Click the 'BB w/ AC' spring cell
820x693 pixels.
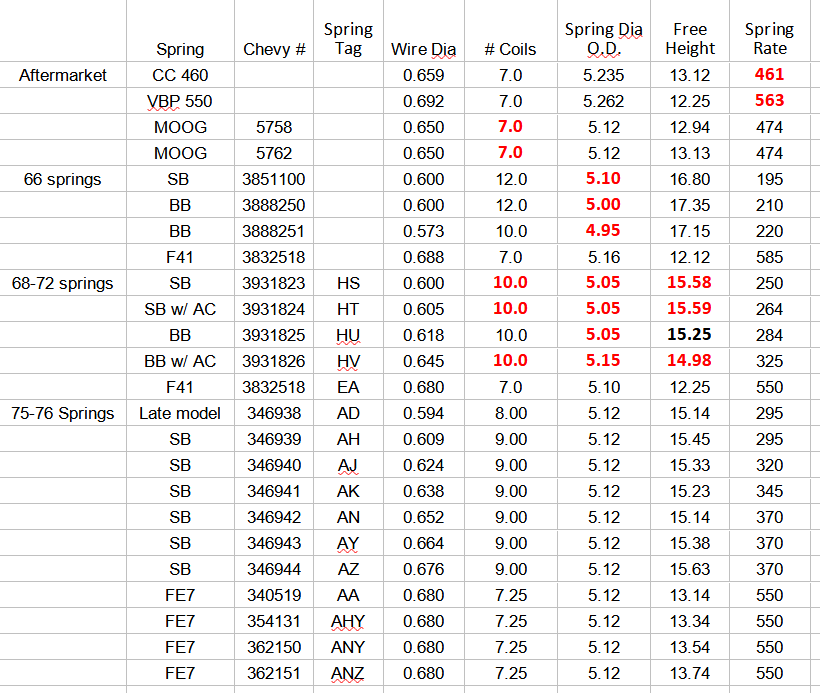point(180,361)
